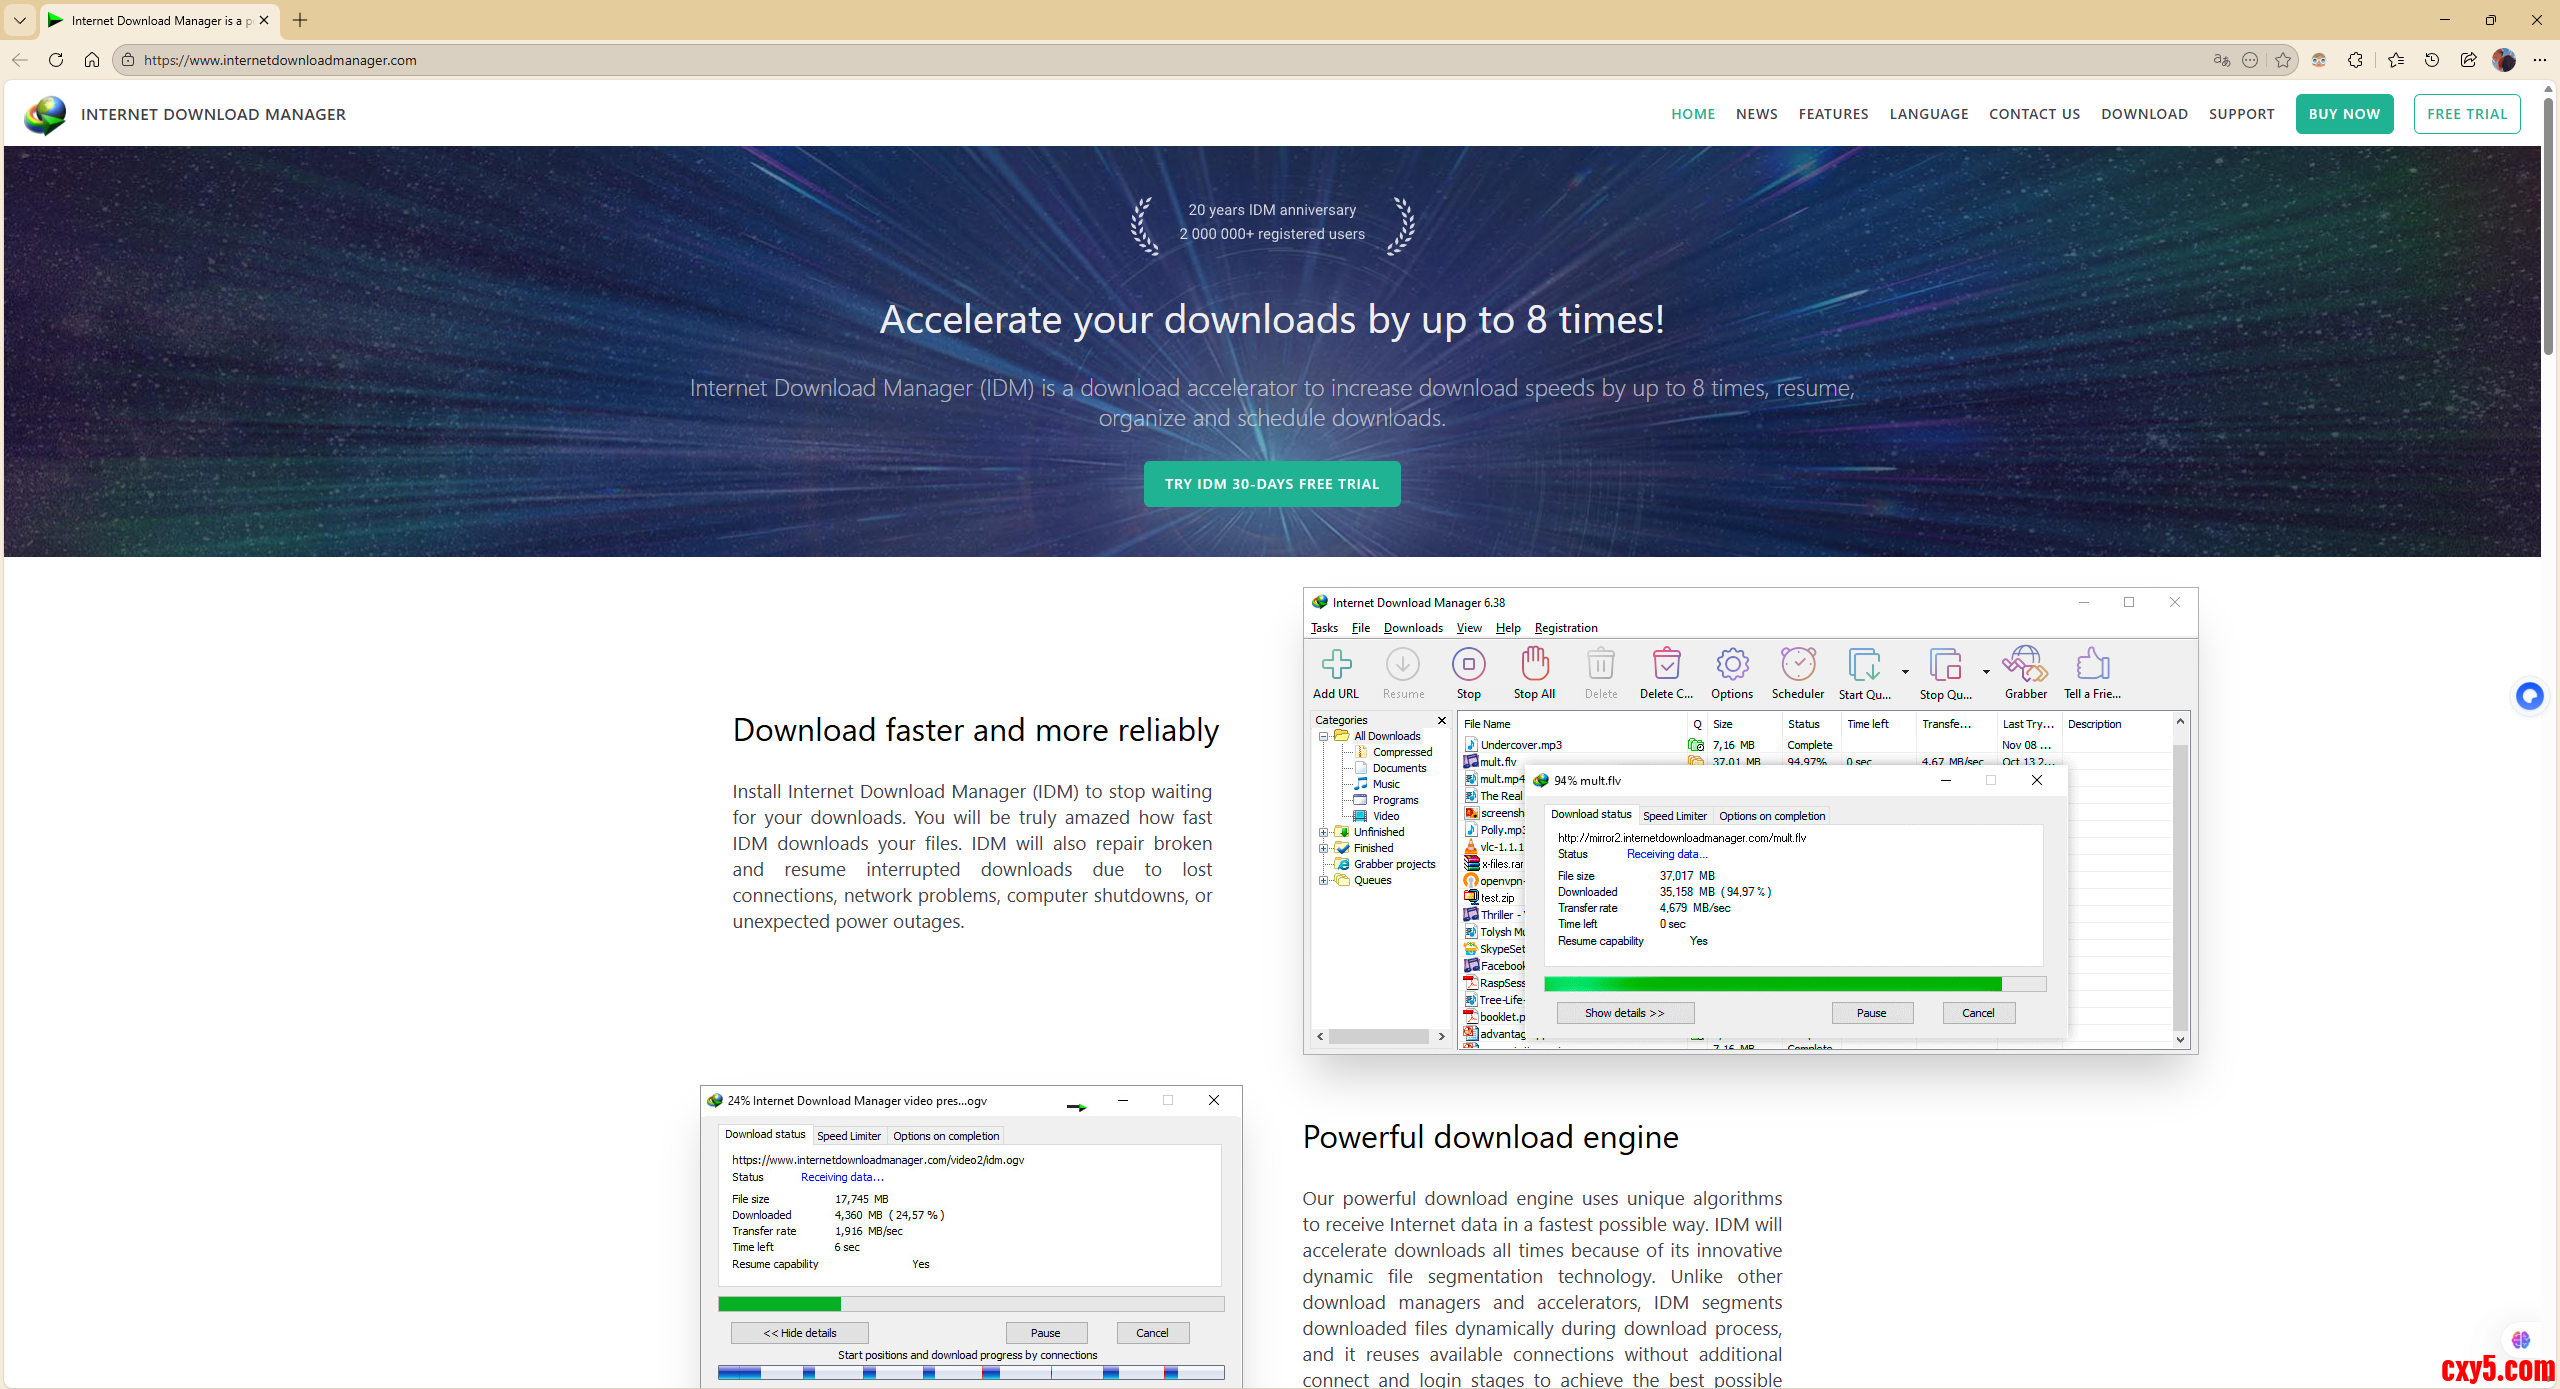This screenshot has height=1389, width=2560.
Task: Open browser settings three-dot menu
Action: 2540,60
